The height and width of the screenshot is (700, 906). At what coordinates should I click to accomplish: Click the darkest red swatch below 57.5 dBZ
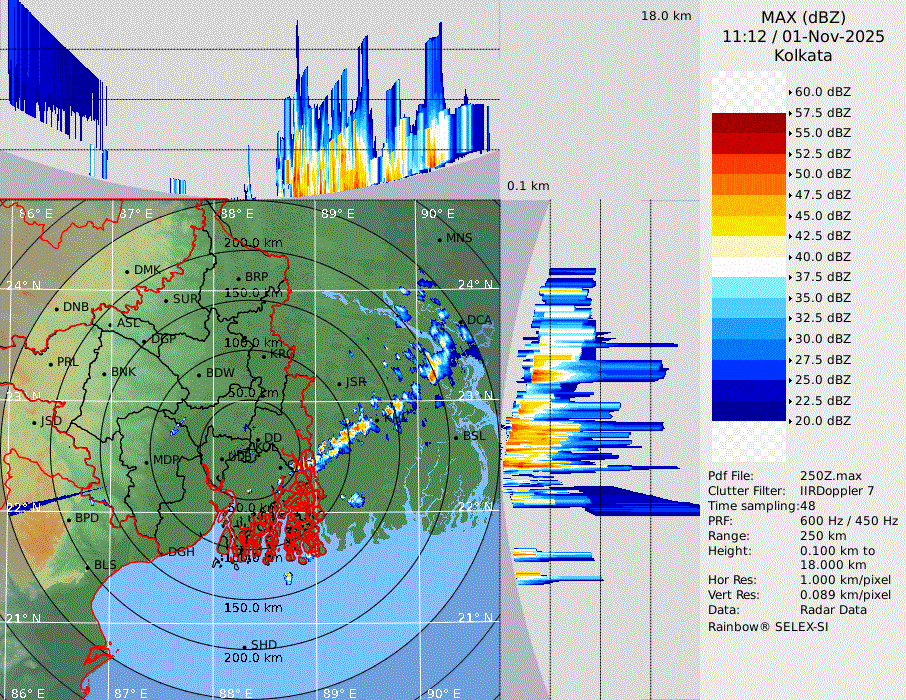[749, 123]
